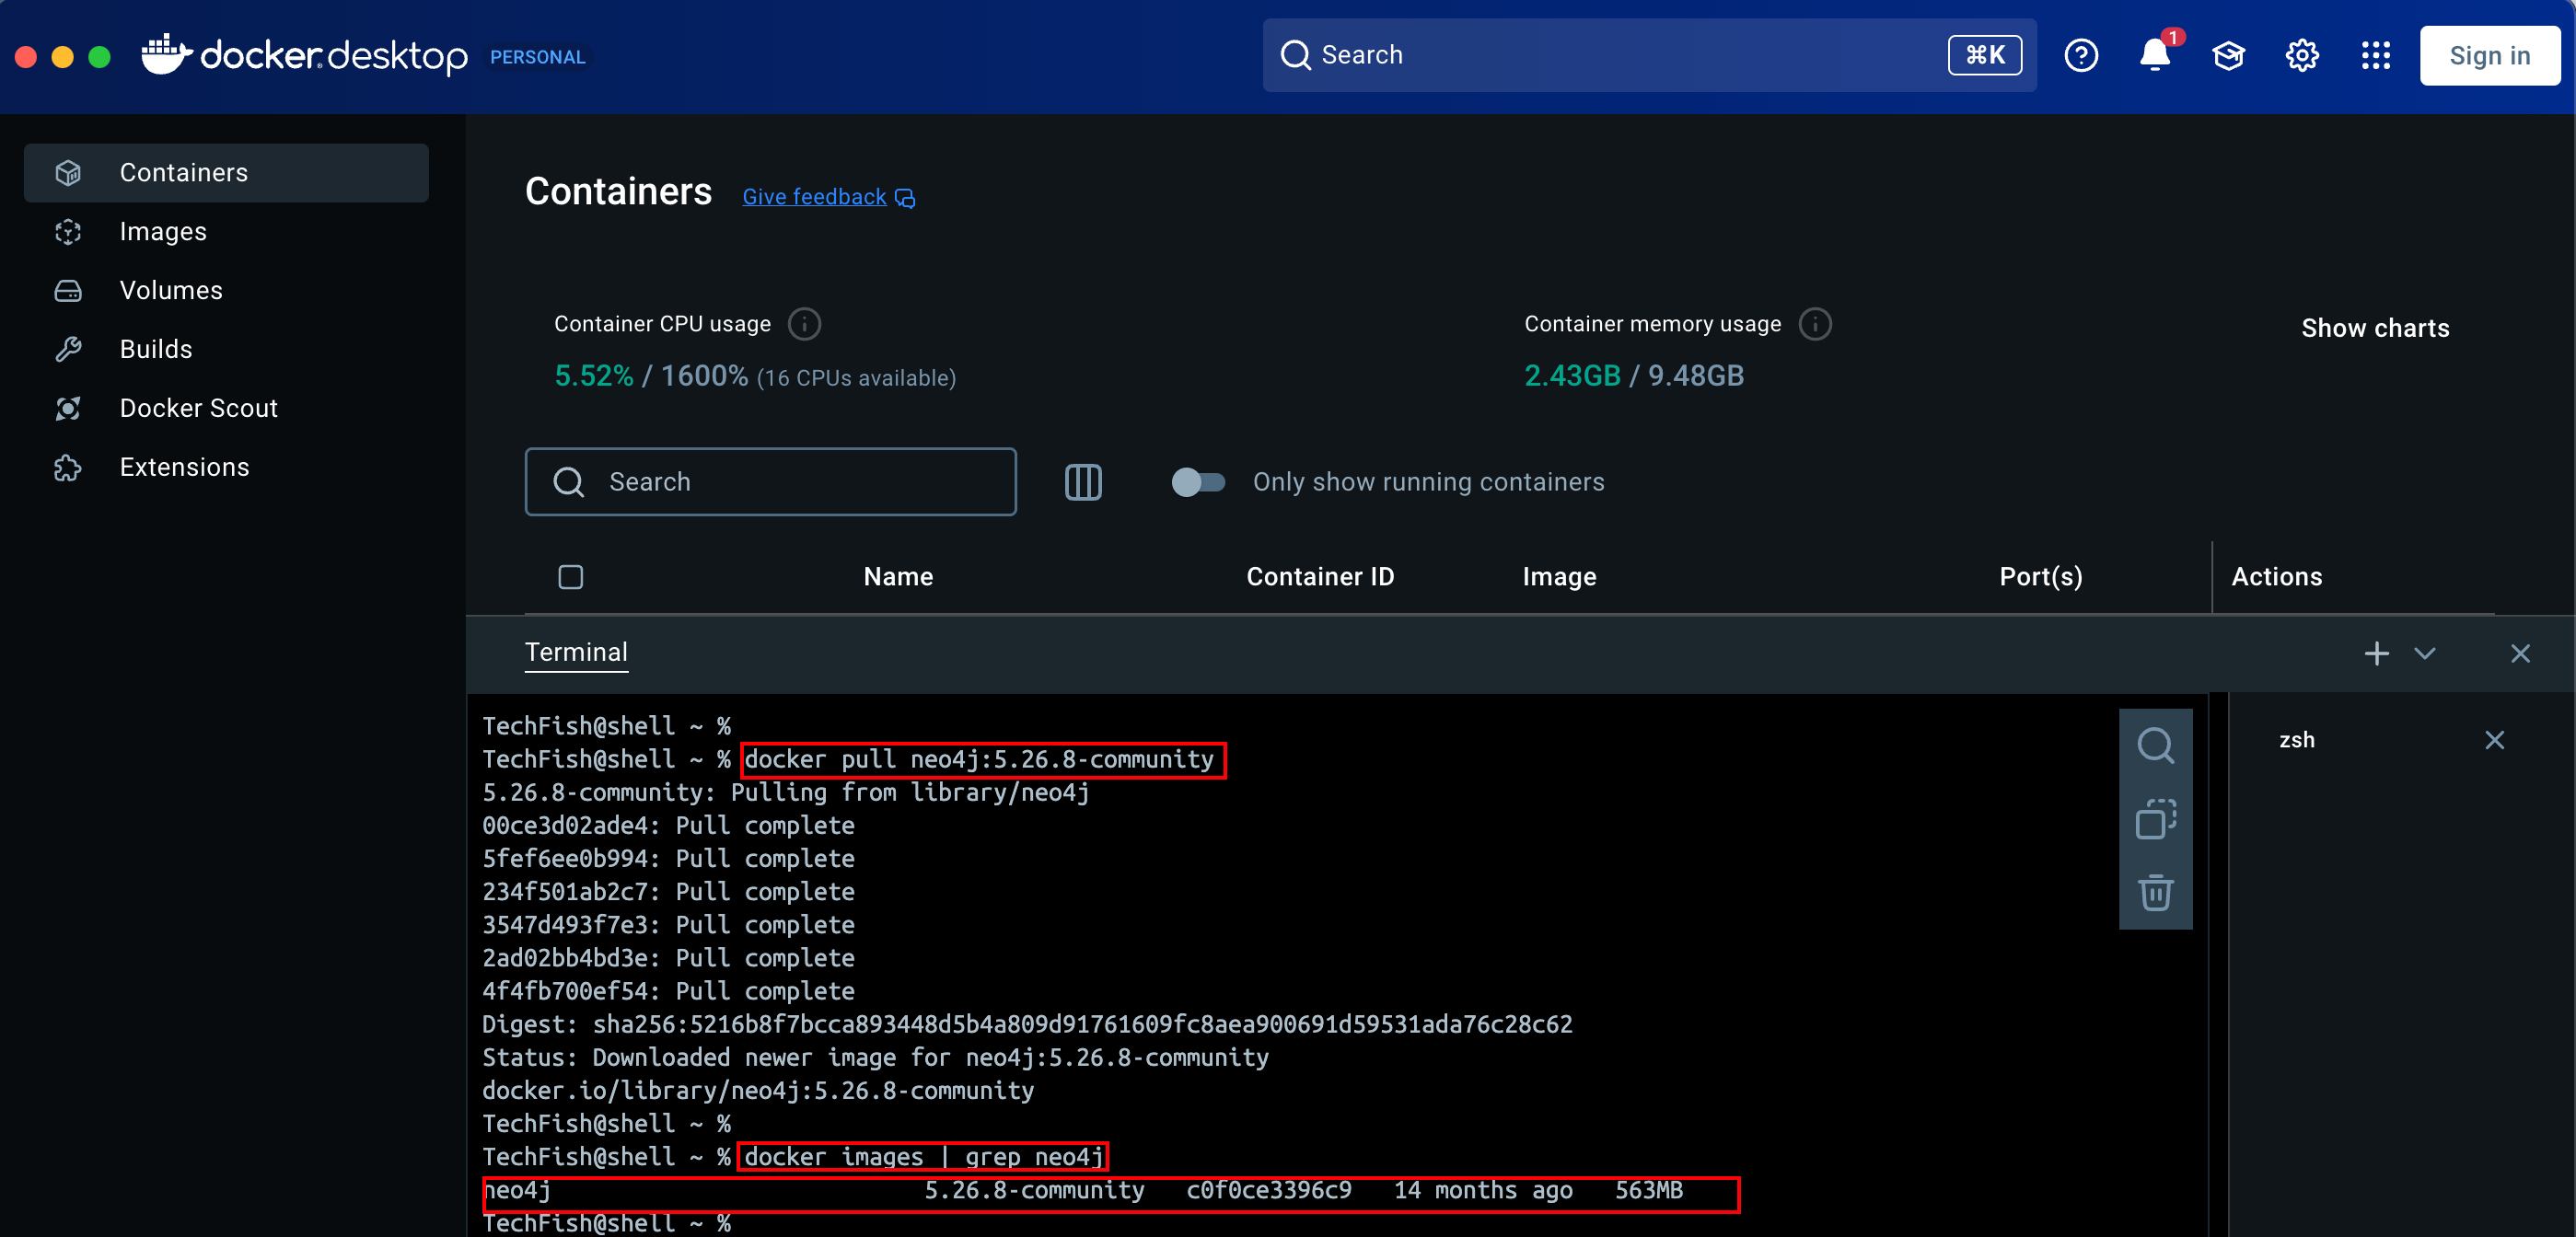Click the Sign in button

click(x=2489, y=56)
